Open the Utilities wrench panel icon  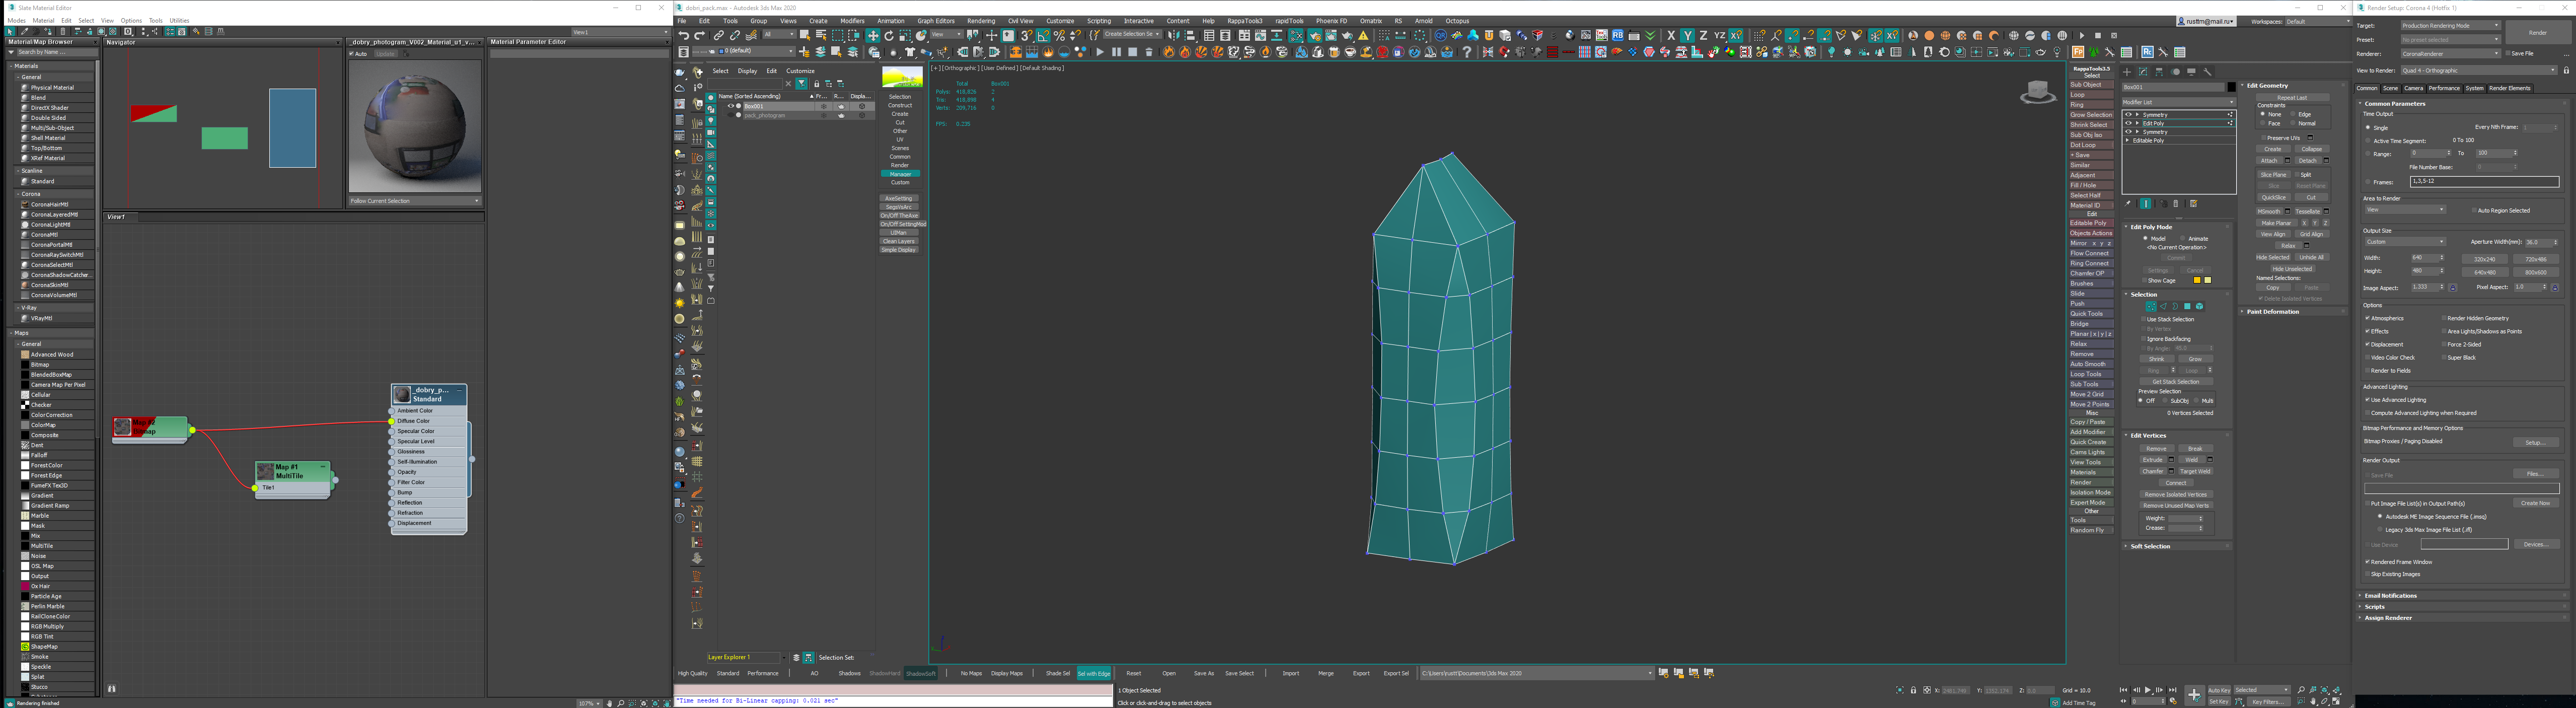coord(2208,72)
